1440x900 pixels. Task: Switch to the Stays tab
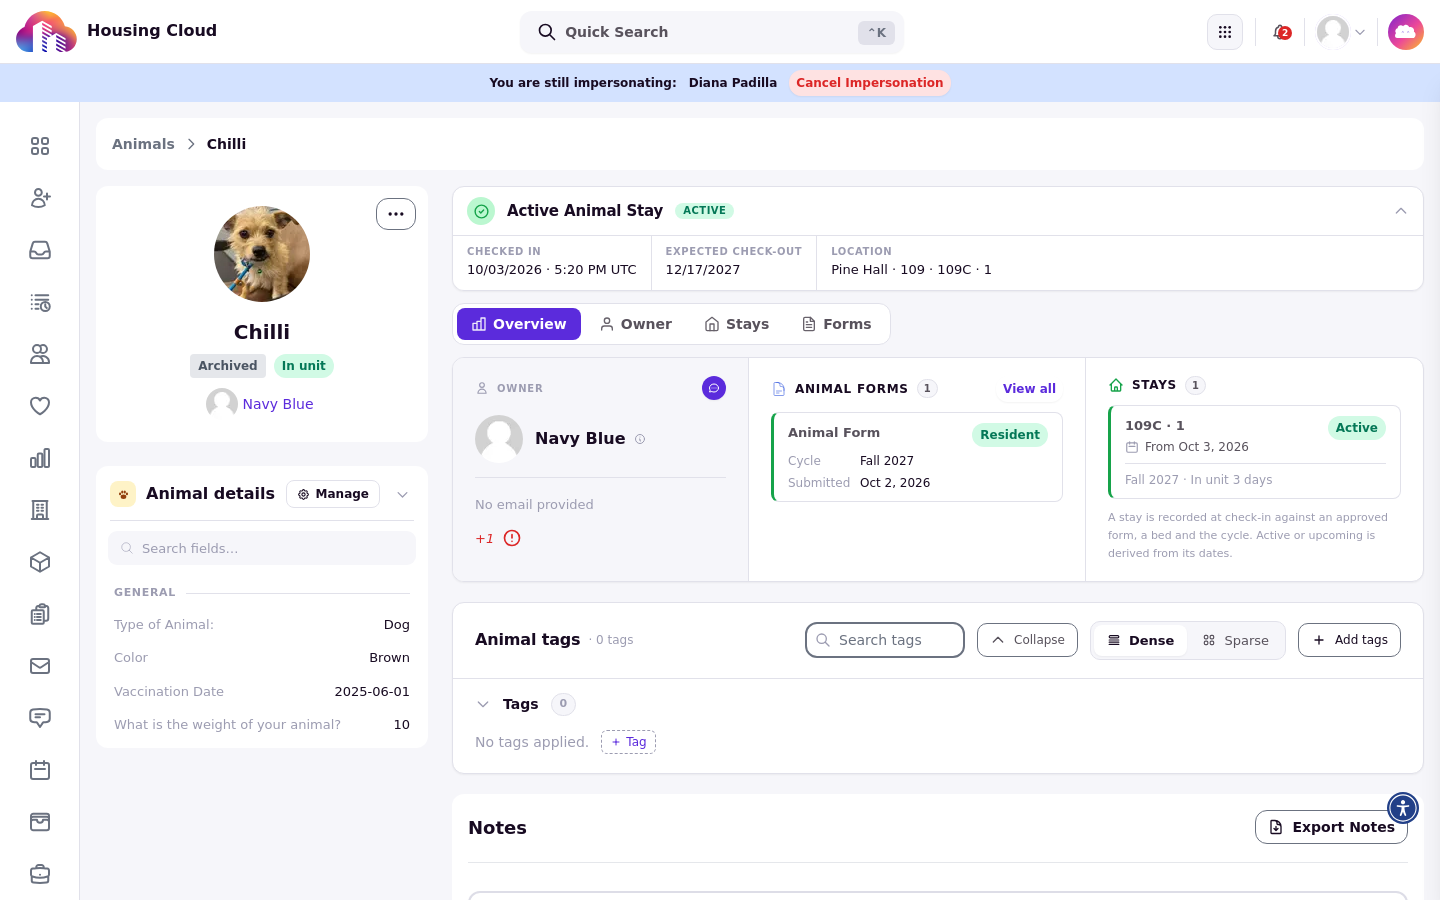[x=737, y=324]
